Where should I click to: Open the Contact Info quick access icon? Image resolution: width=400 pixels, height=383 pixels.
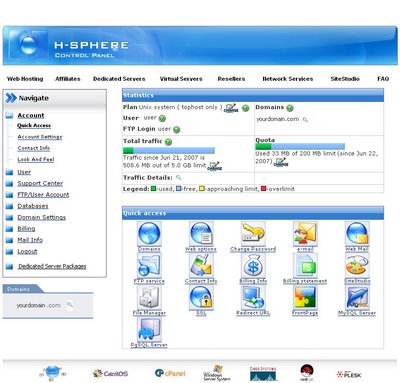201,266
